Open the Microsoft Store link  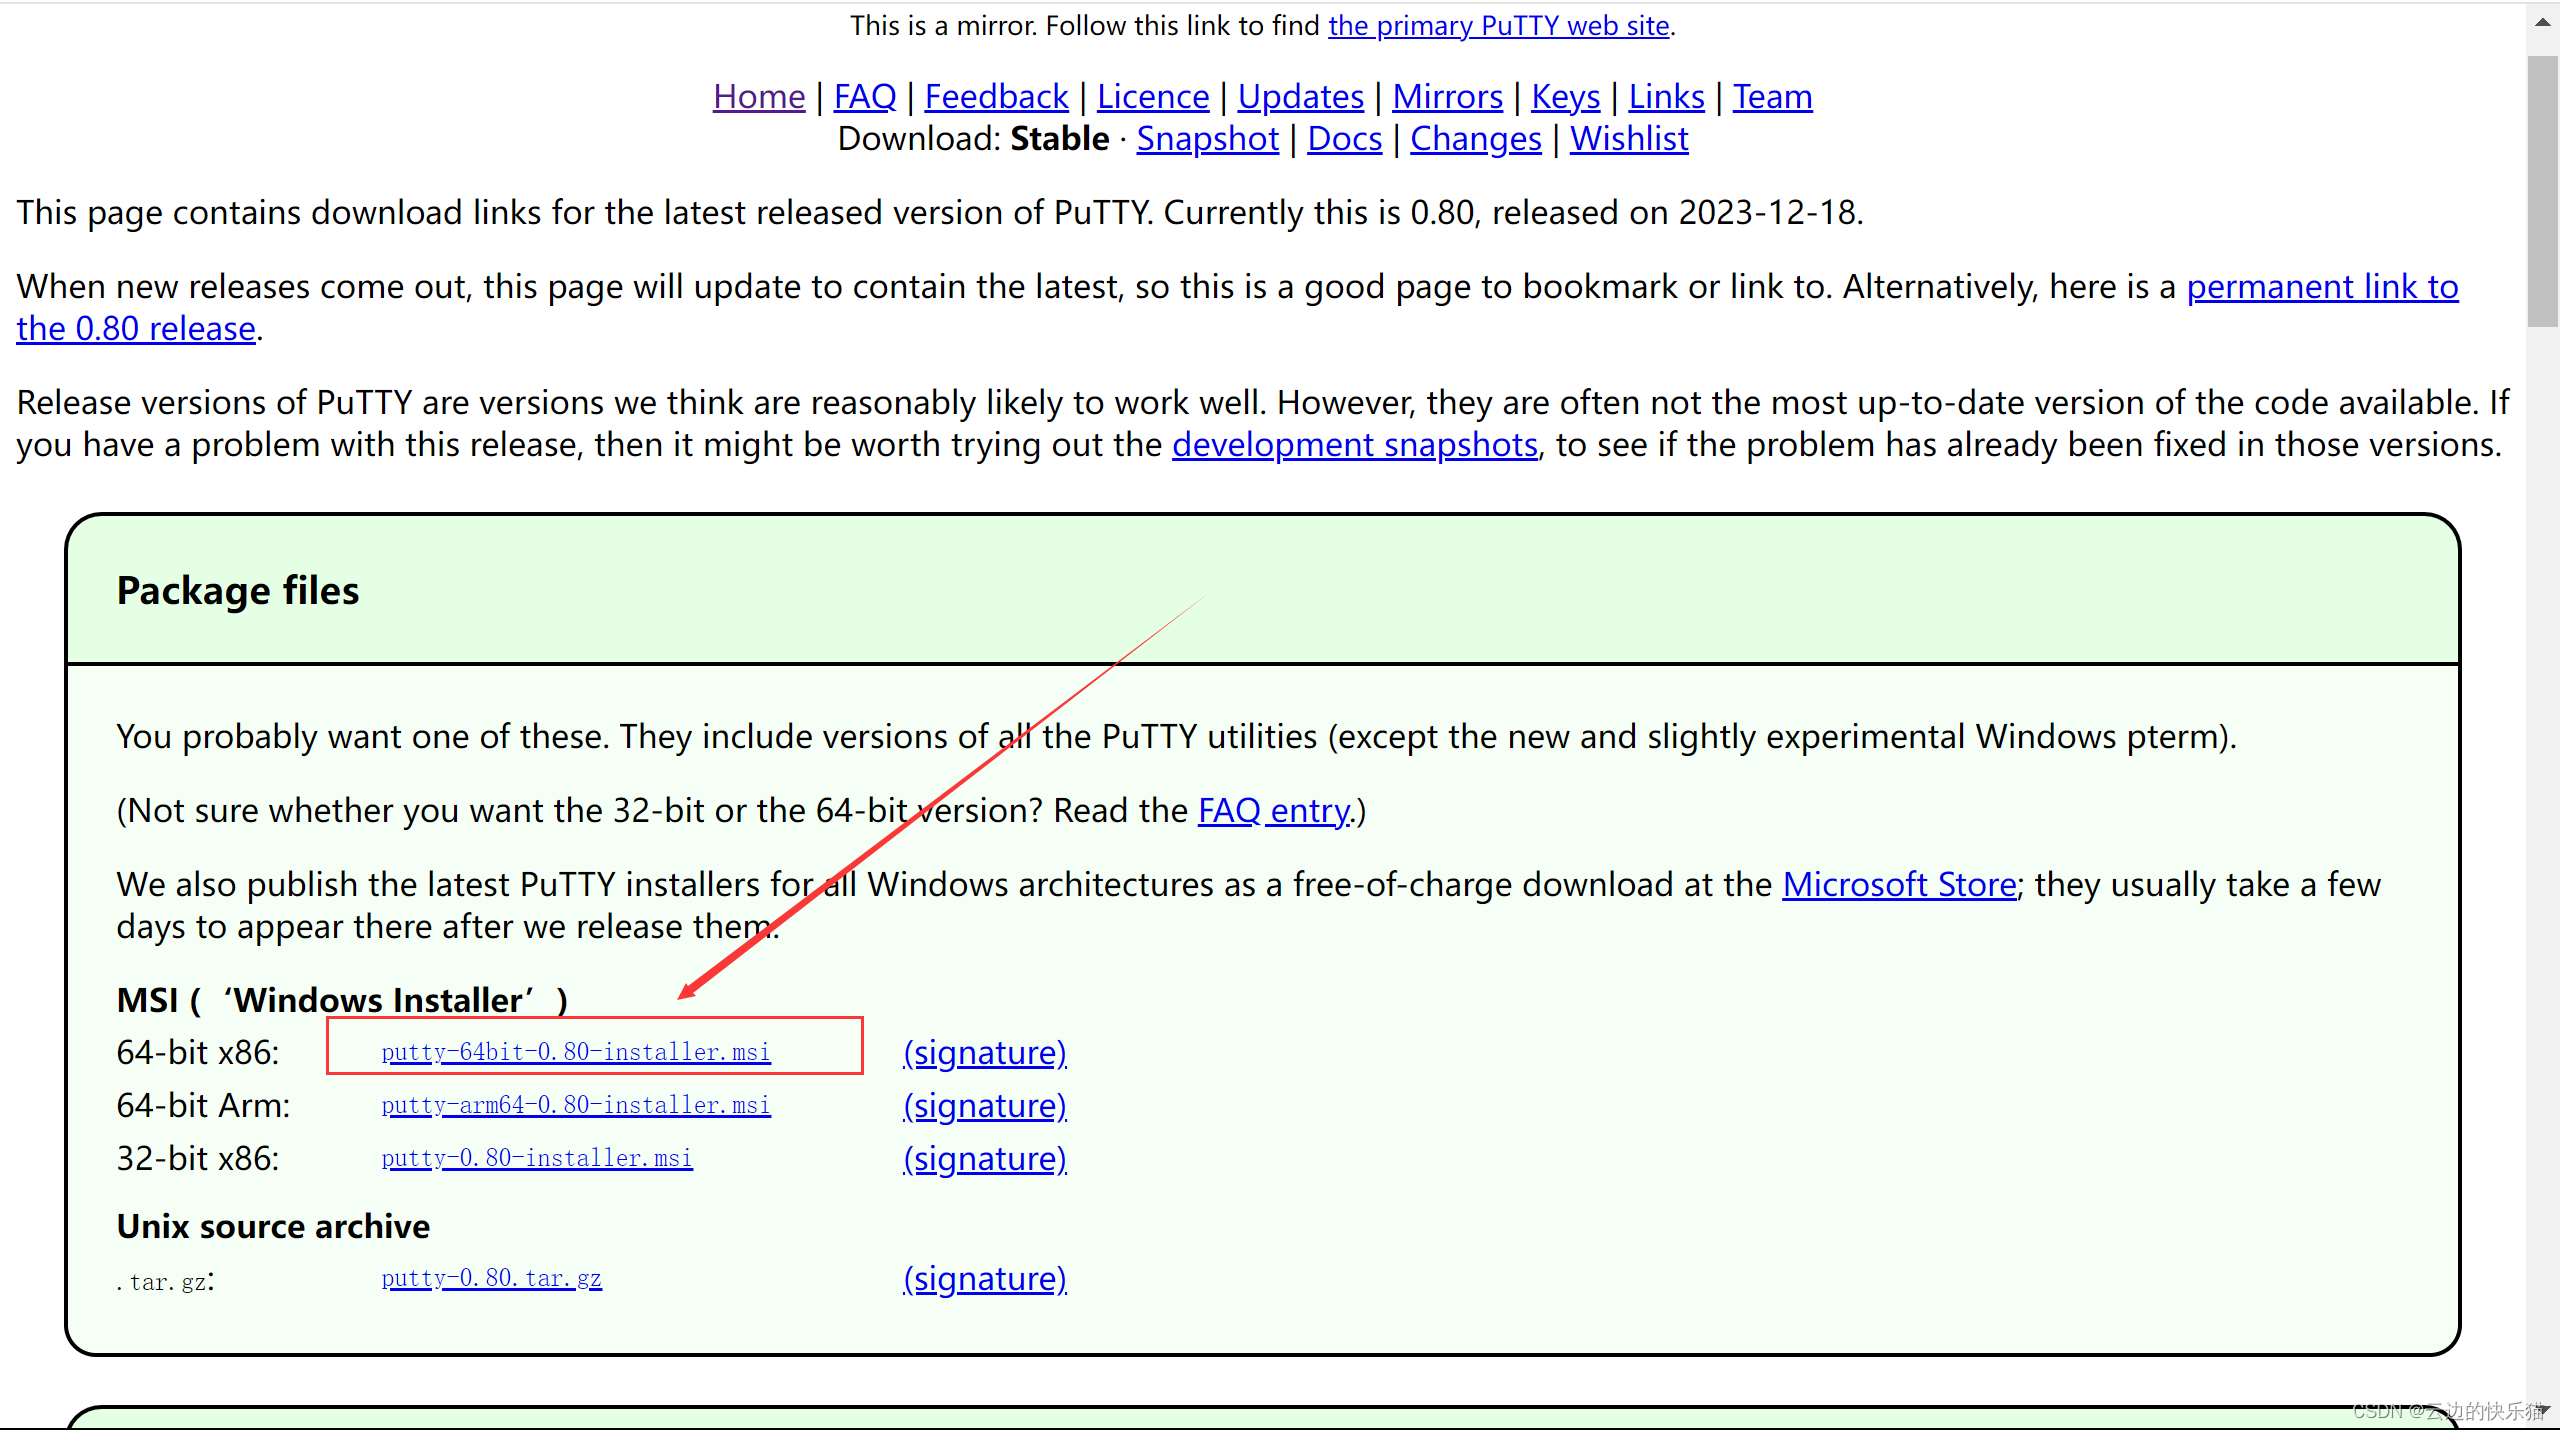(x=1899, y=885)
